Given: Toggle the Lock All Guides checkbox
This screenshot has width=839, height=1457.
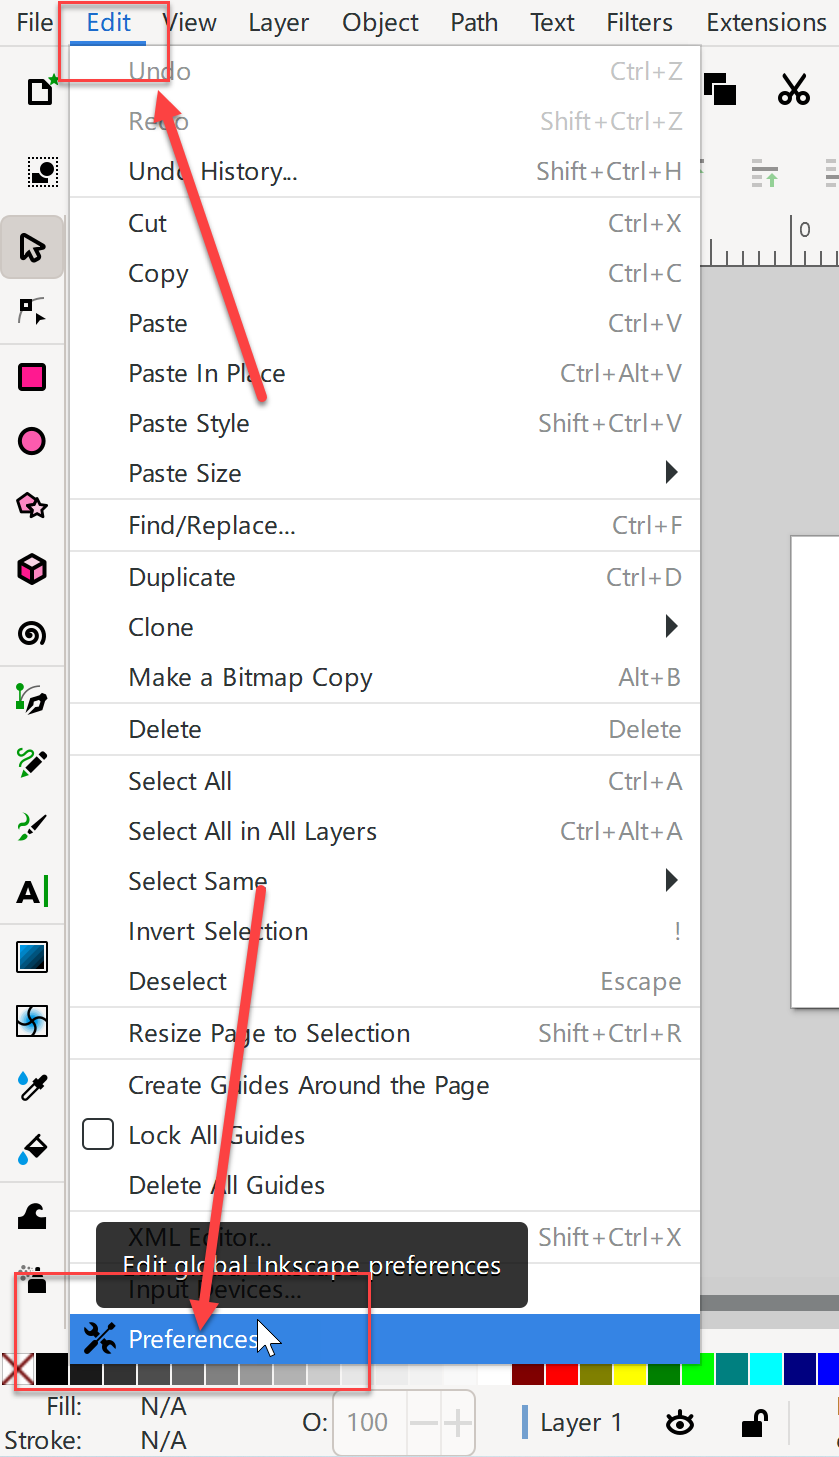Looking at the screenshot, I should 97,1135.
